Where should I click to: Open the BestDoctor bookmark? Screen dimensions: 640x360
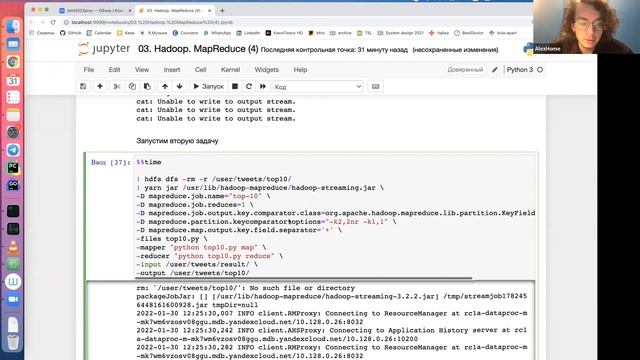coord(469,33)
